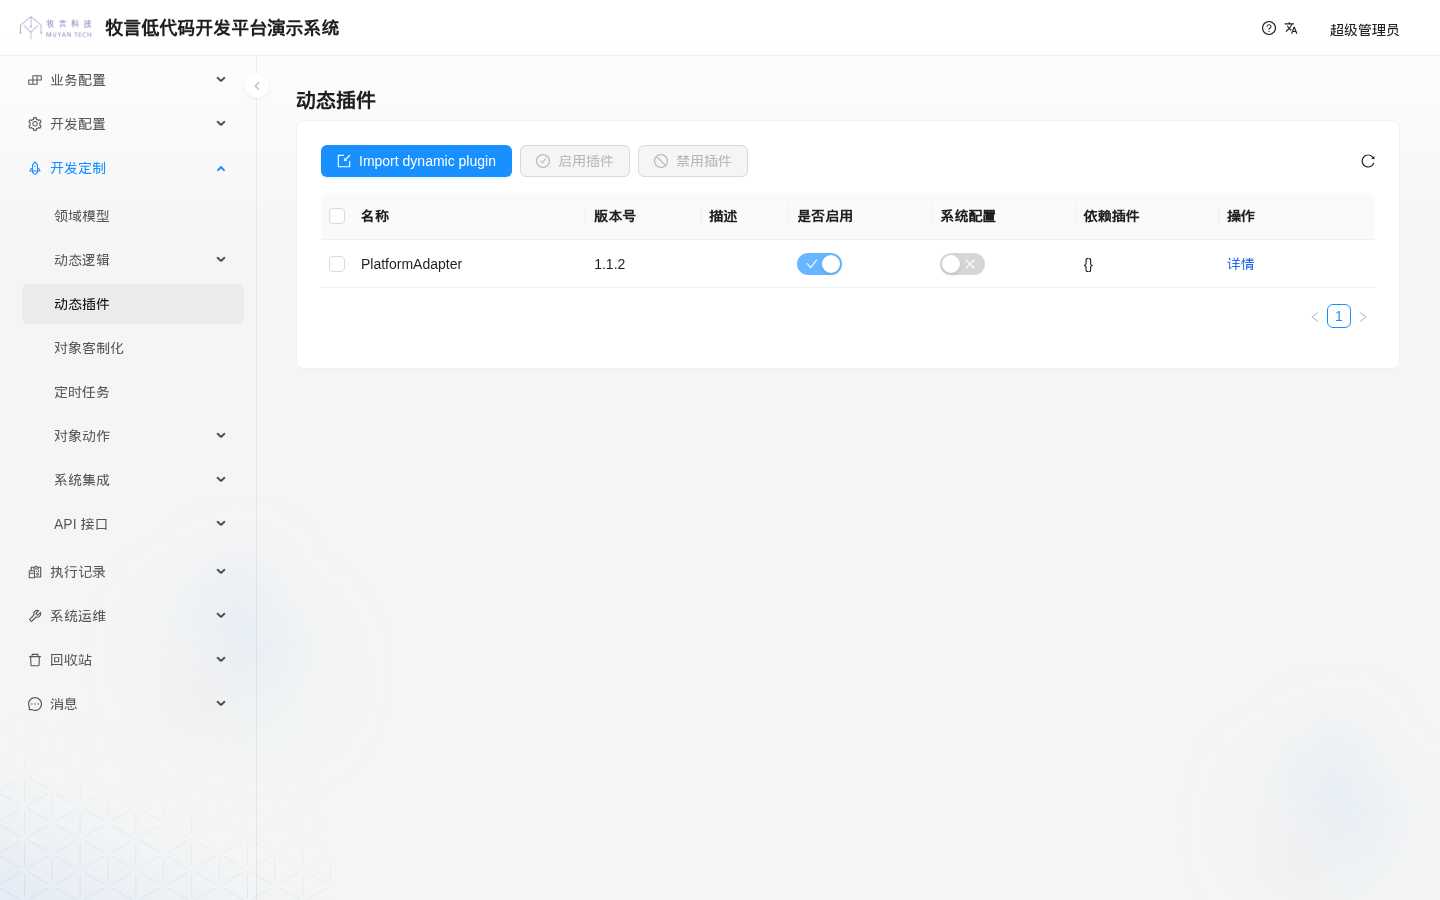Check the select-all header checkbox

point(337,216)
